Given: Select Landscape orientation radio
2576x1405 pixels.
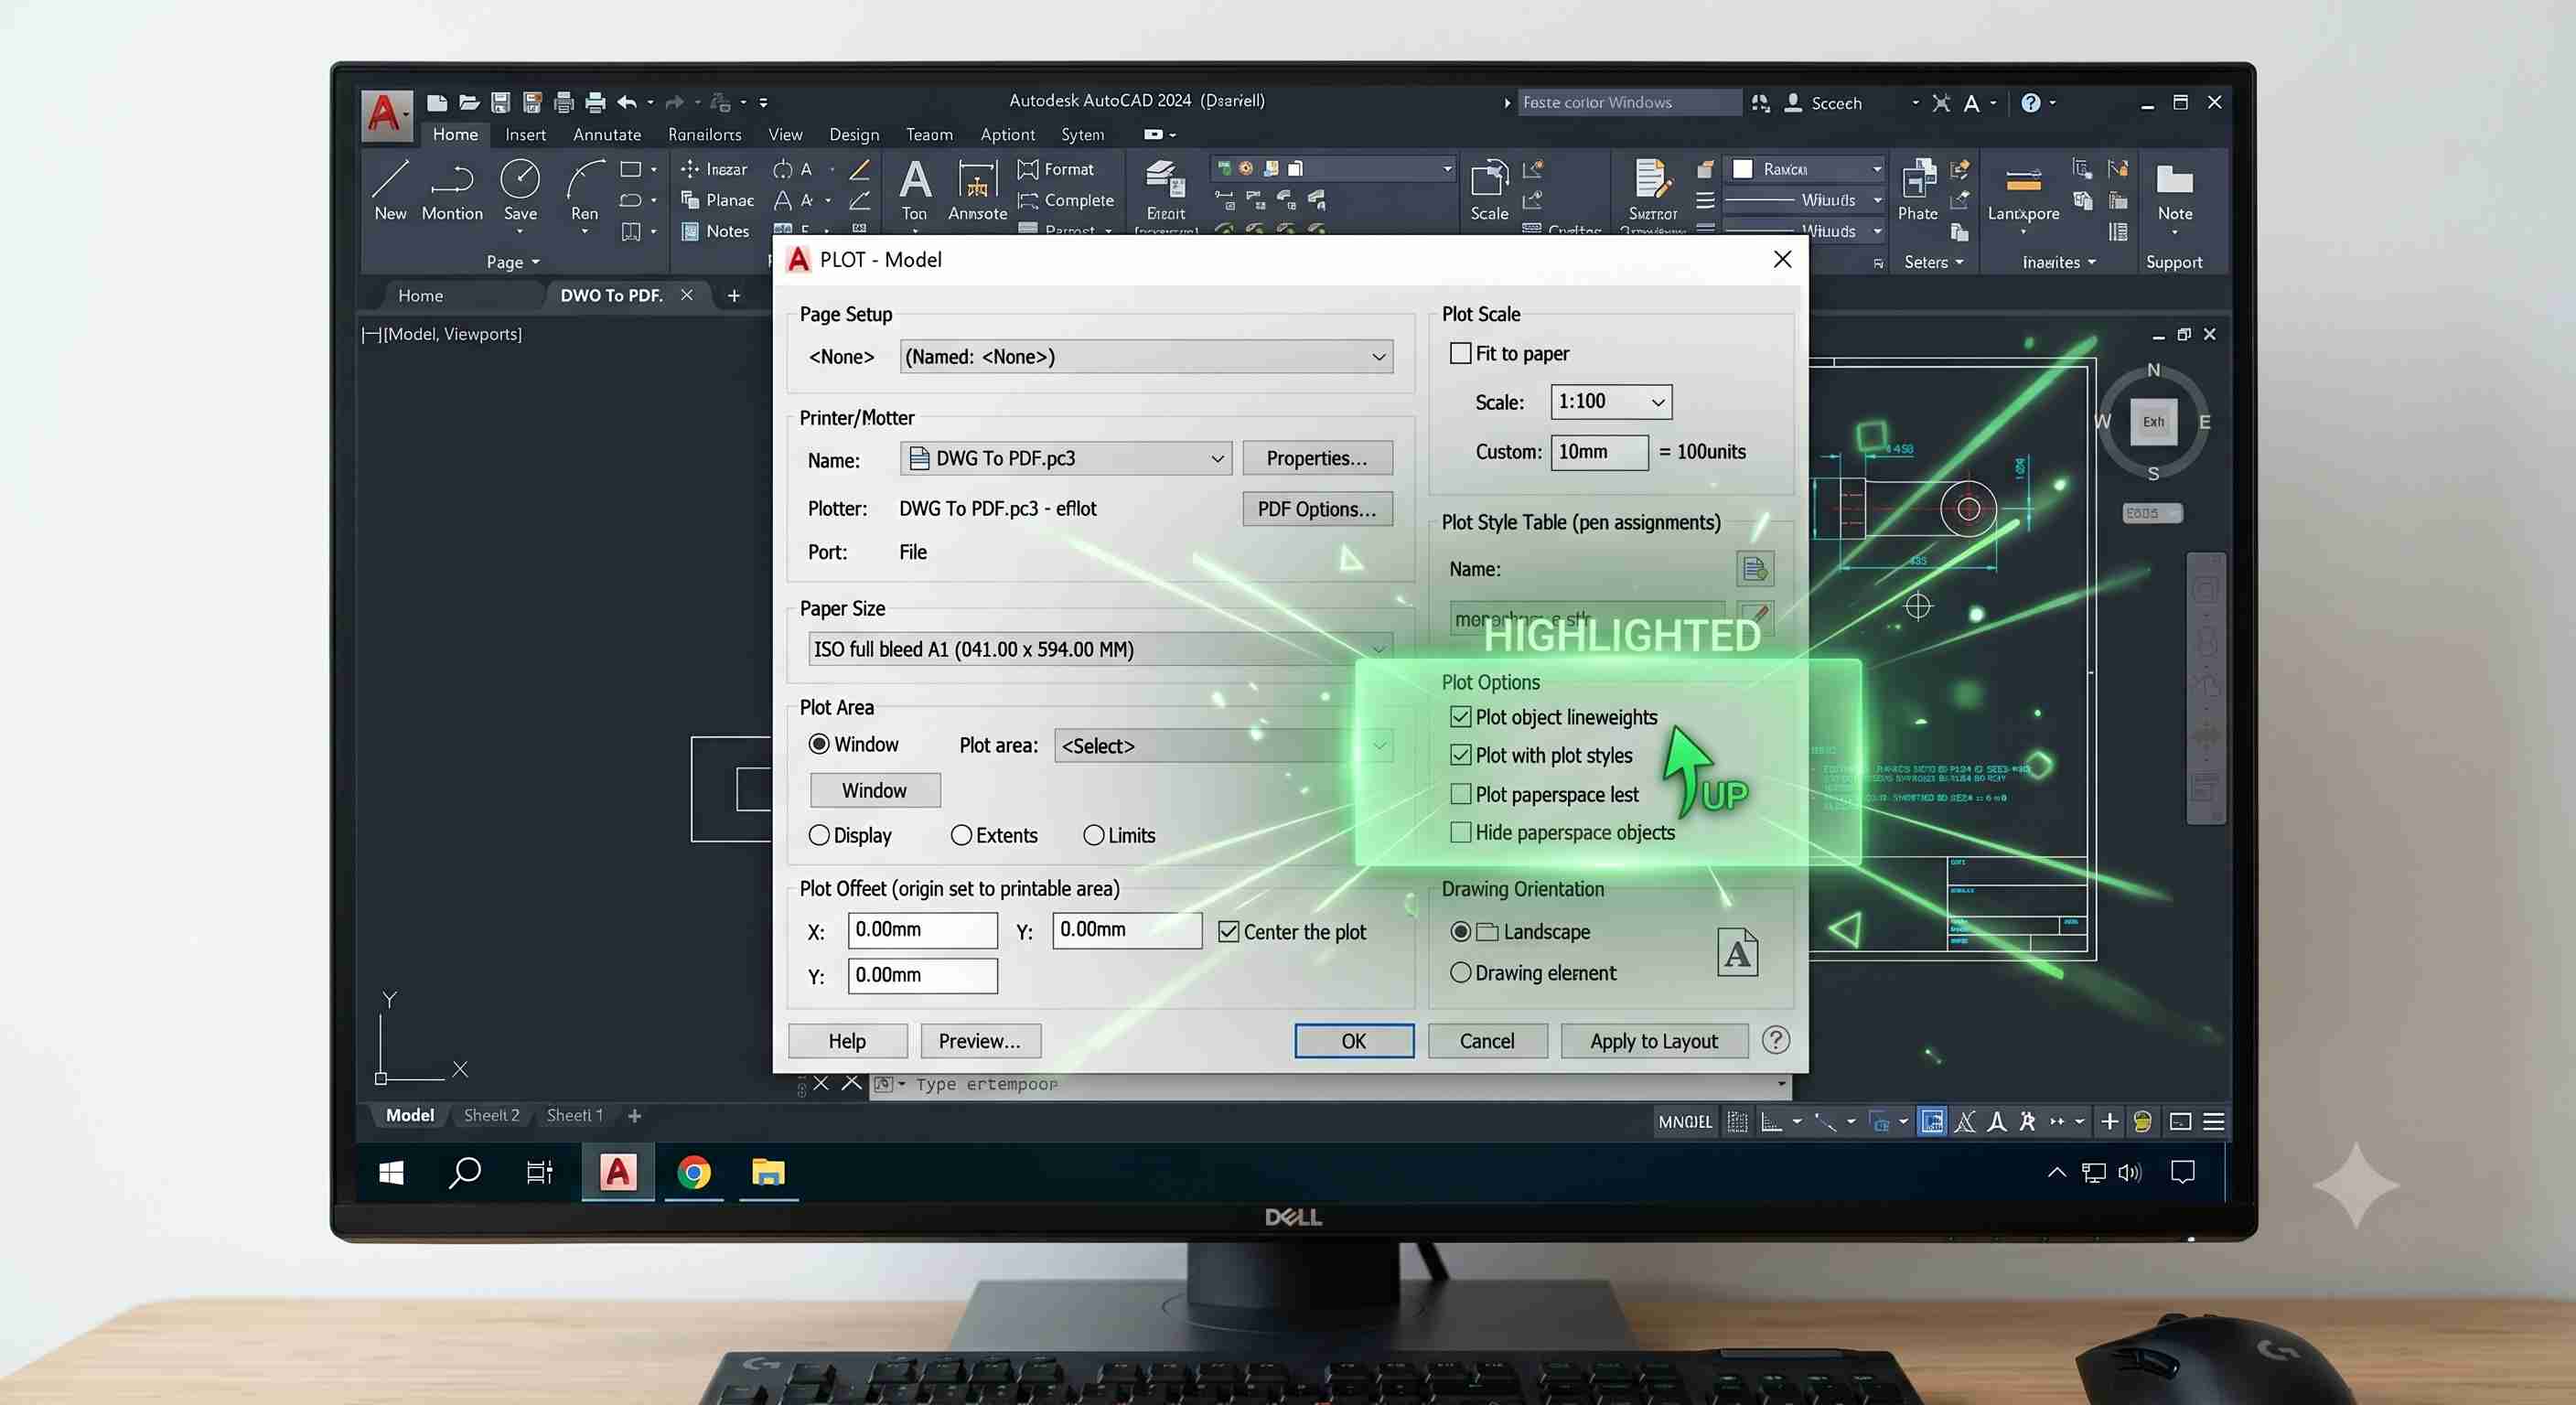Looking at the screenshot, I should pos(1460,931).
